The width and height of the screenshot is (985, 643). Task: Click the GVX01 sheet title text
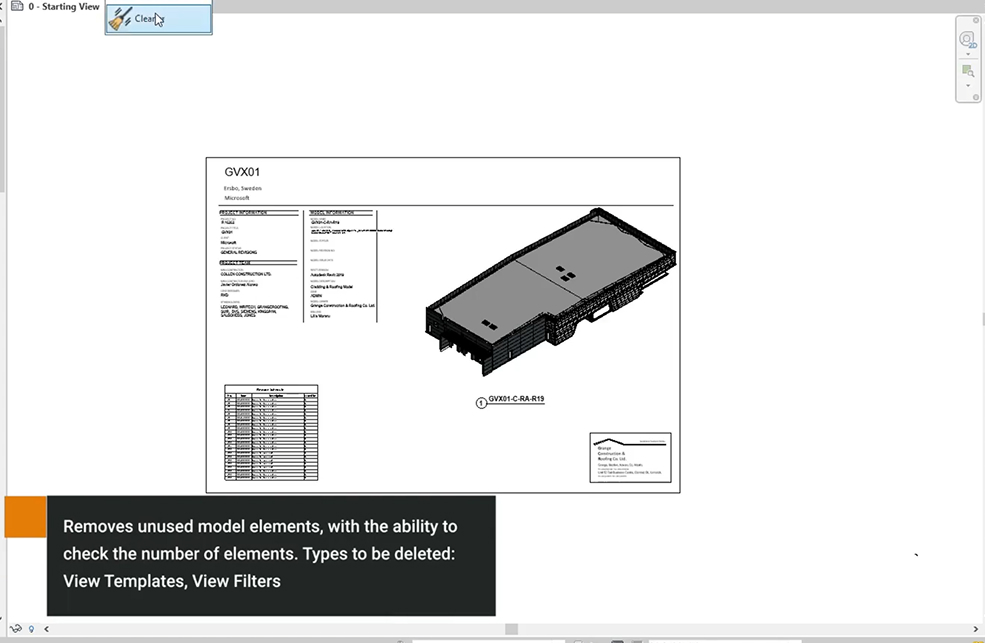click(242, 172)
